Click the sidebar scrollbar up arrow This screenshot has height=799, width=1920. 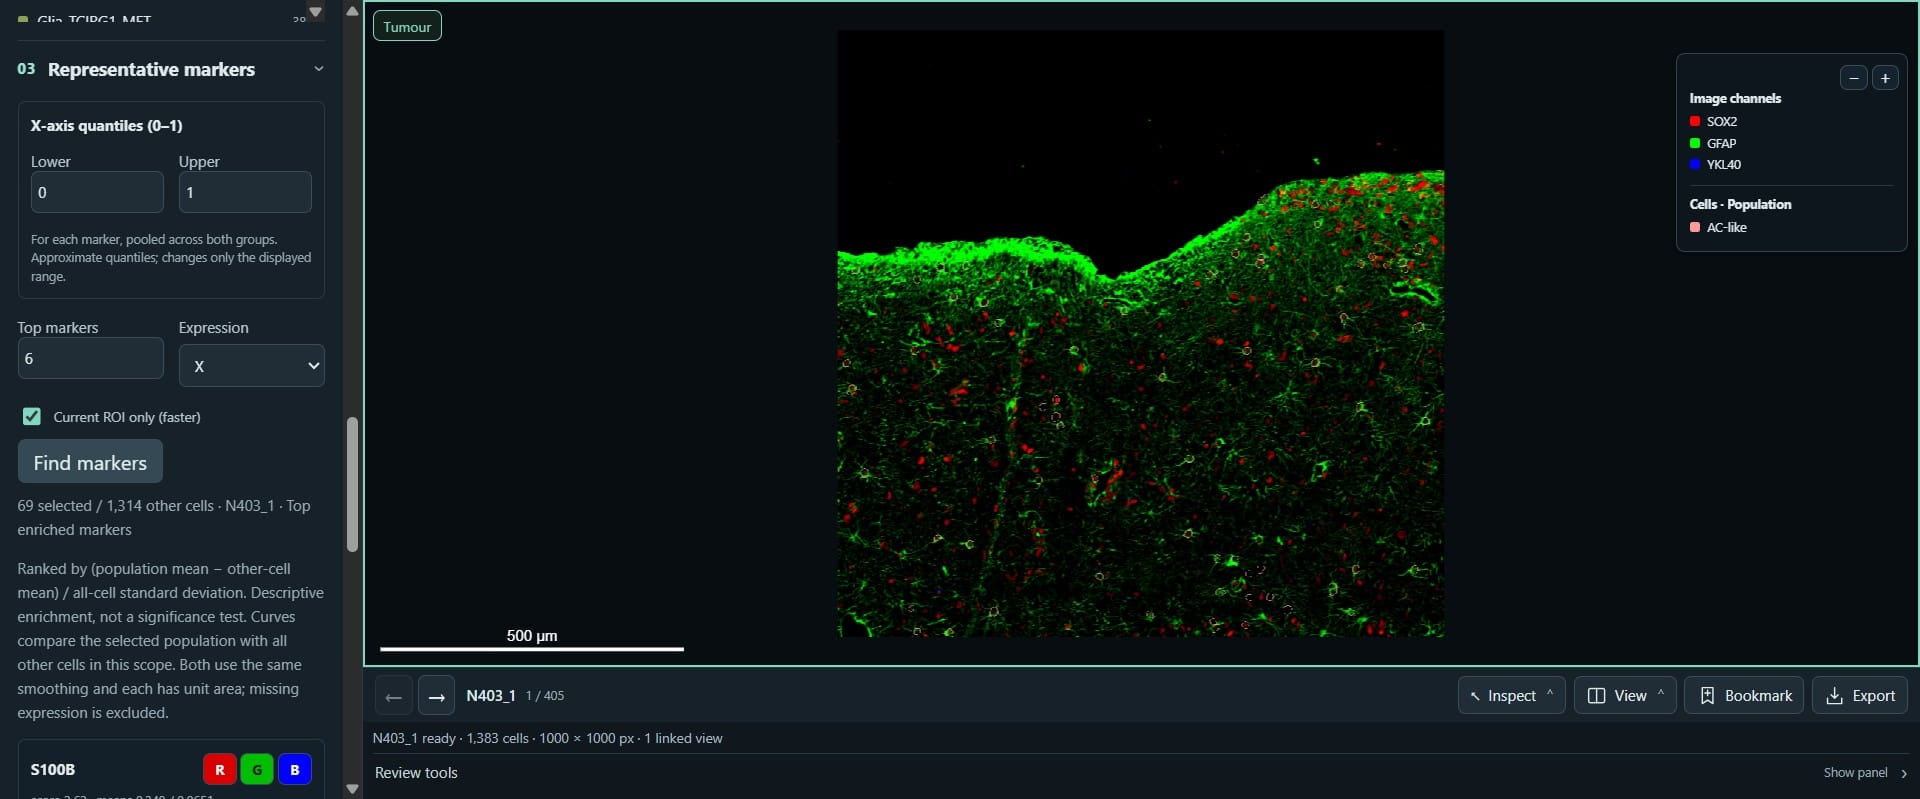(x=352, y=11)
